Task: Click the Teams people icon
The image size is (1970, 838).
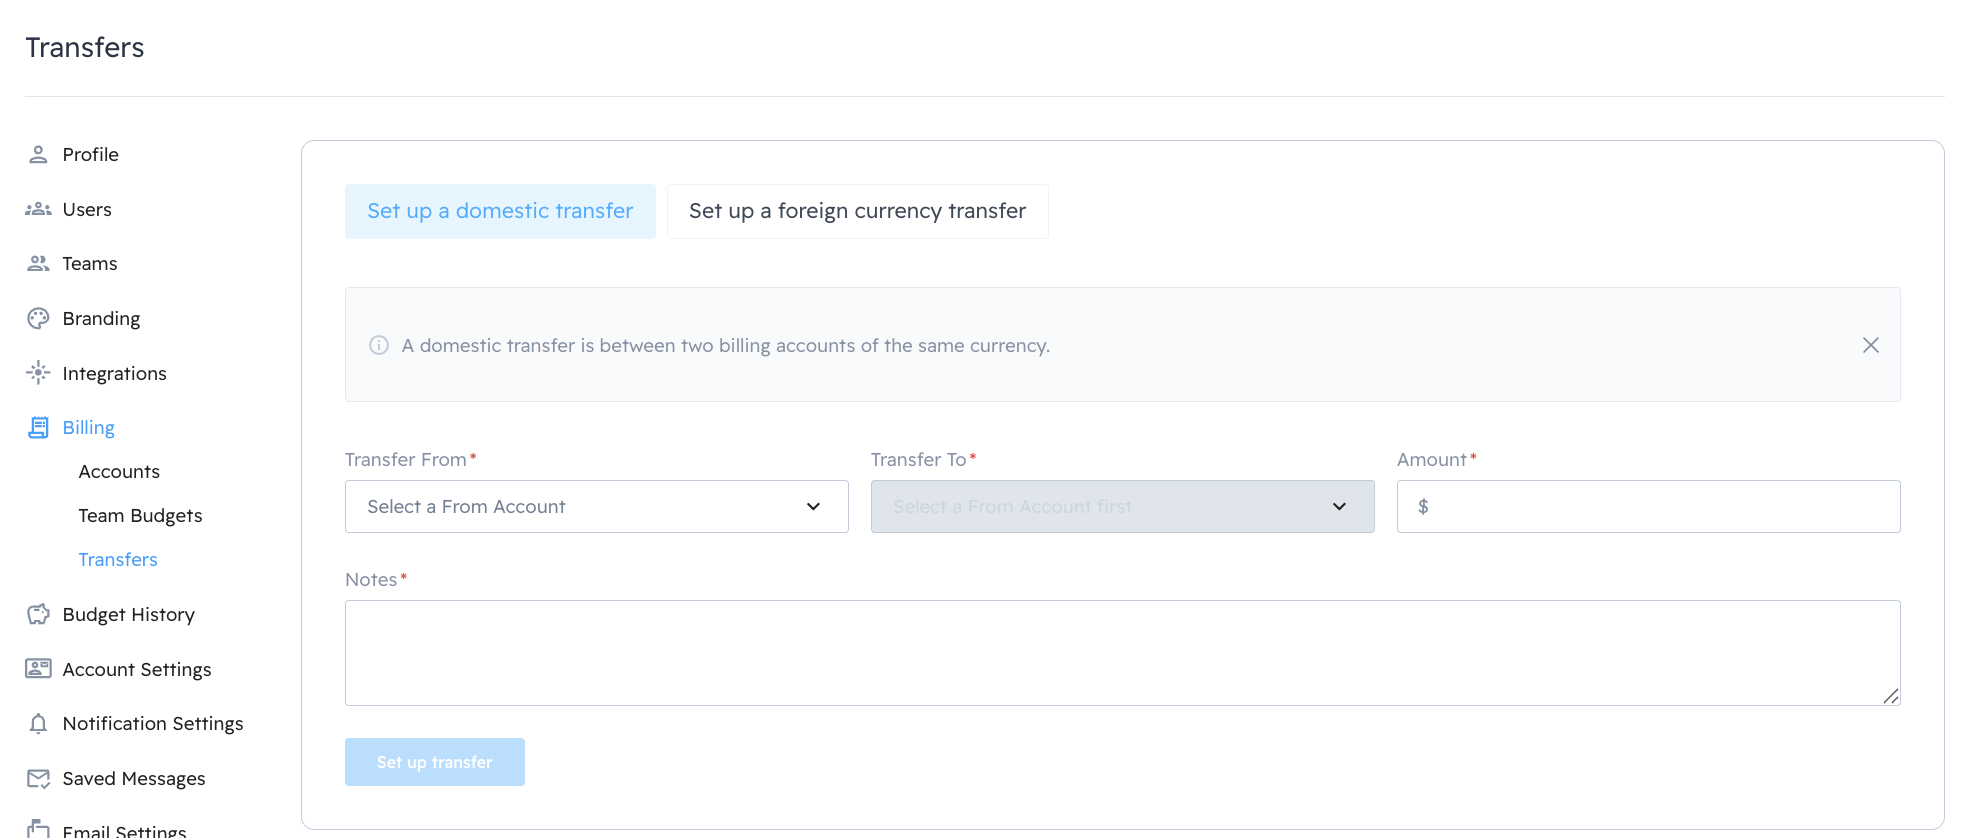Action: click(38, 263)
